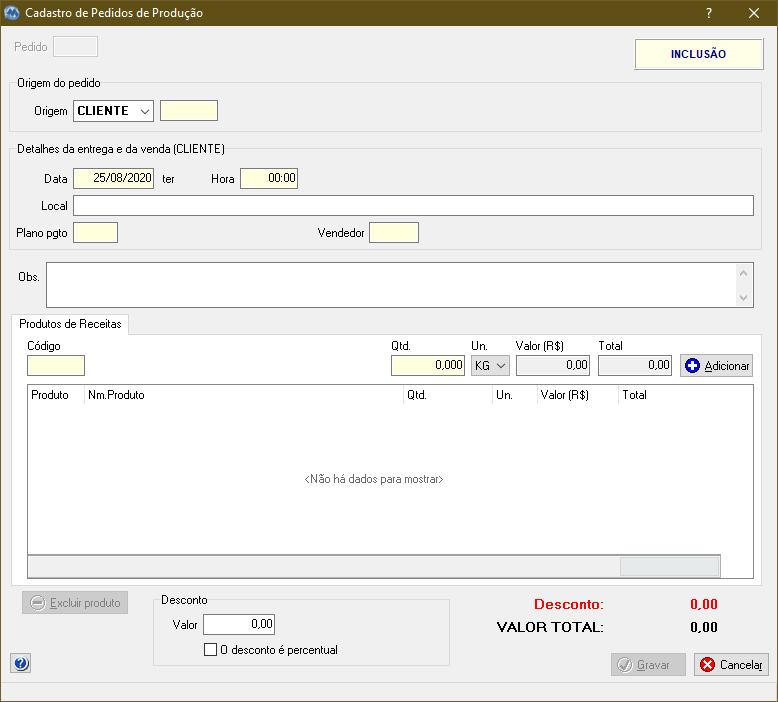Click the Local text field
The image size is (778, 702).
pos(413,205)
